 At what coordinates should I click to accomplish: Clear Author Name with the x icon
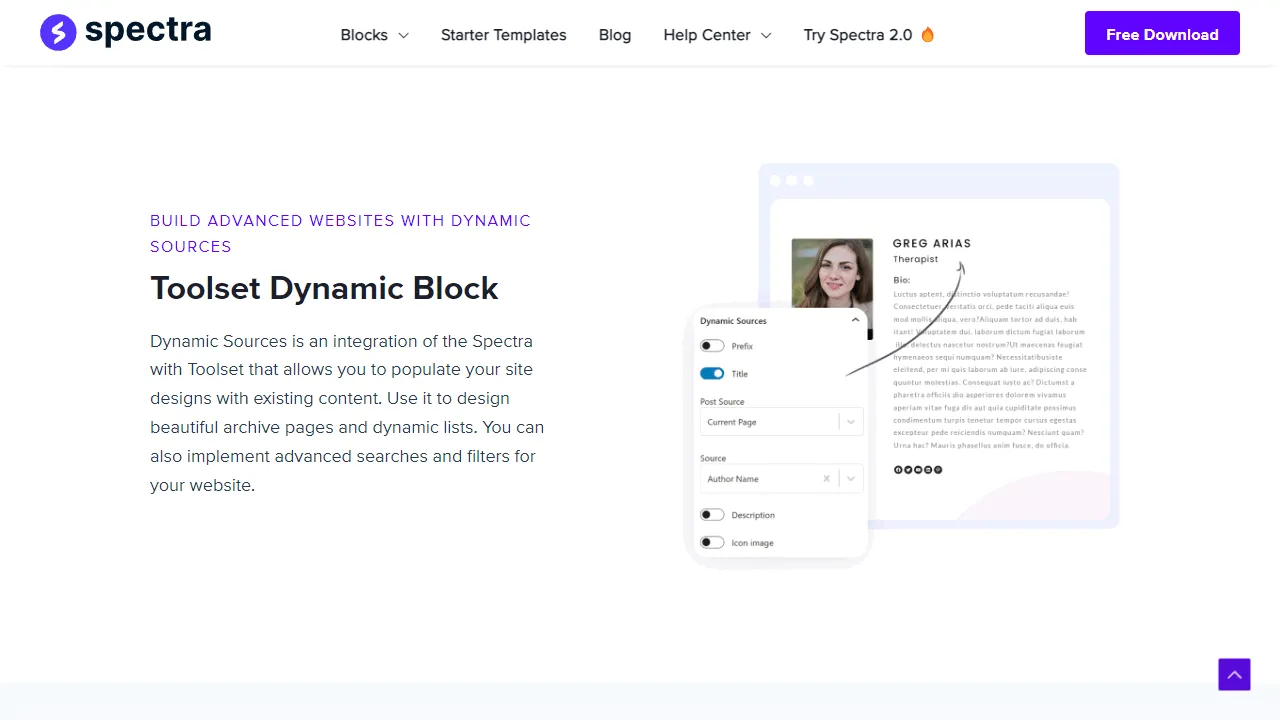pyautogui.click(x=826, y=479)
